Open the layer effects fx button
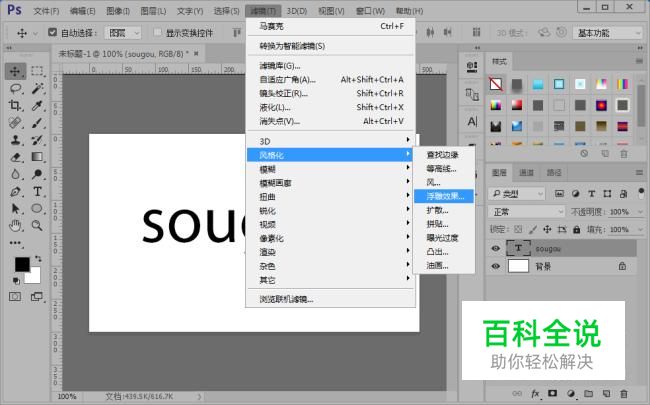Image resolution: width=650 pixels, height=405 pixels. point(535,393)
